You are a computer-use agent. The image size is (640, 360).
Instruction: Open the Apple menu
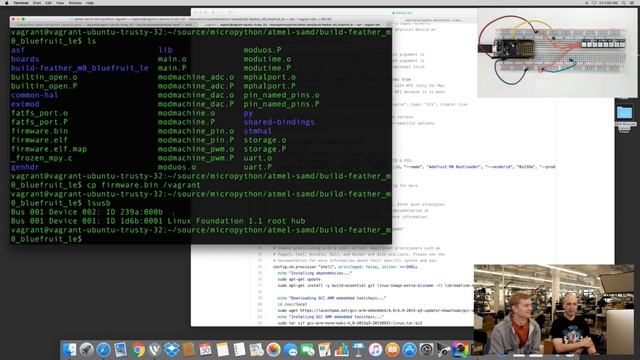coord(7,3)
